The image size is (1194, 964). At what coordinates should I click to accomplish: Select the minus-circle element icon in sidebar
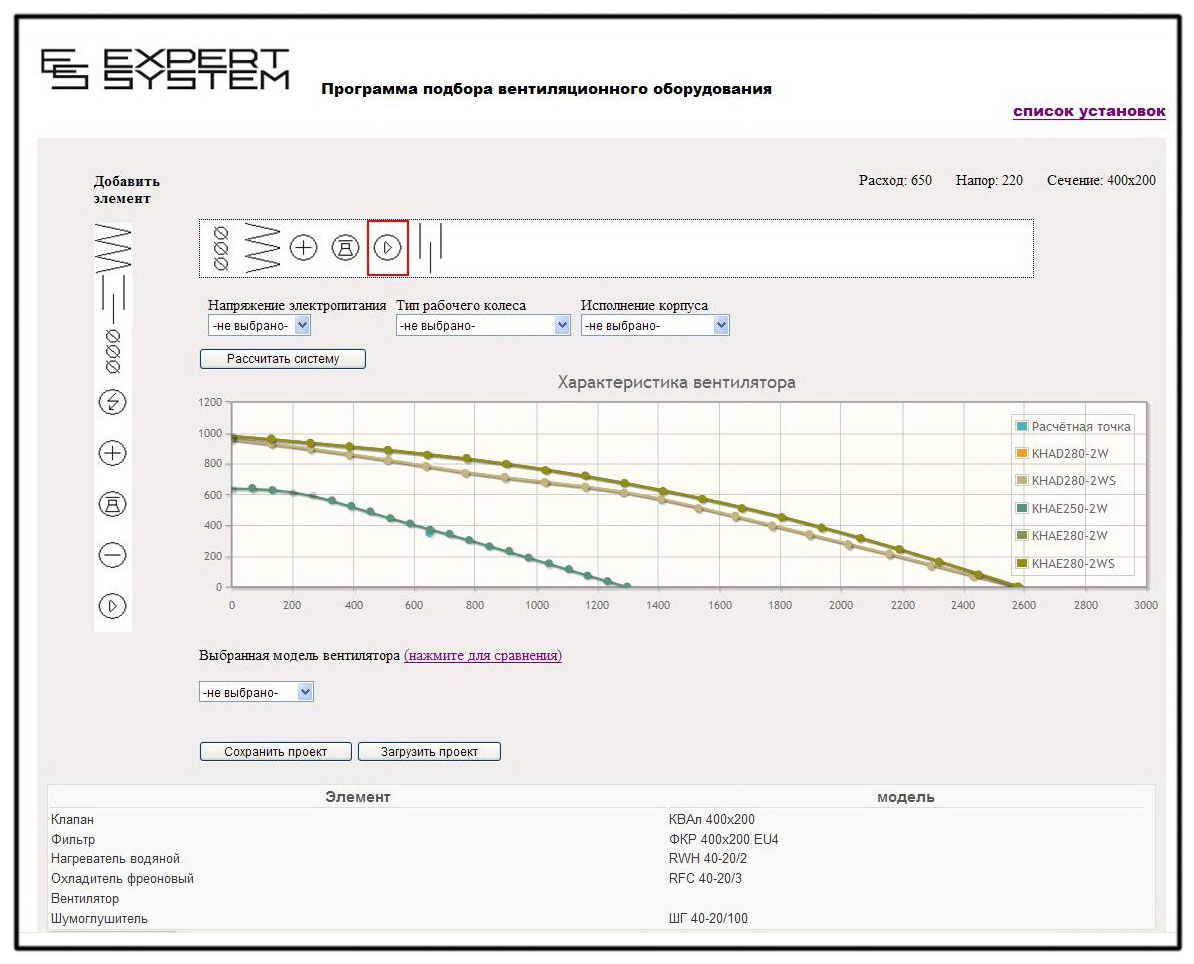[112, 555]
